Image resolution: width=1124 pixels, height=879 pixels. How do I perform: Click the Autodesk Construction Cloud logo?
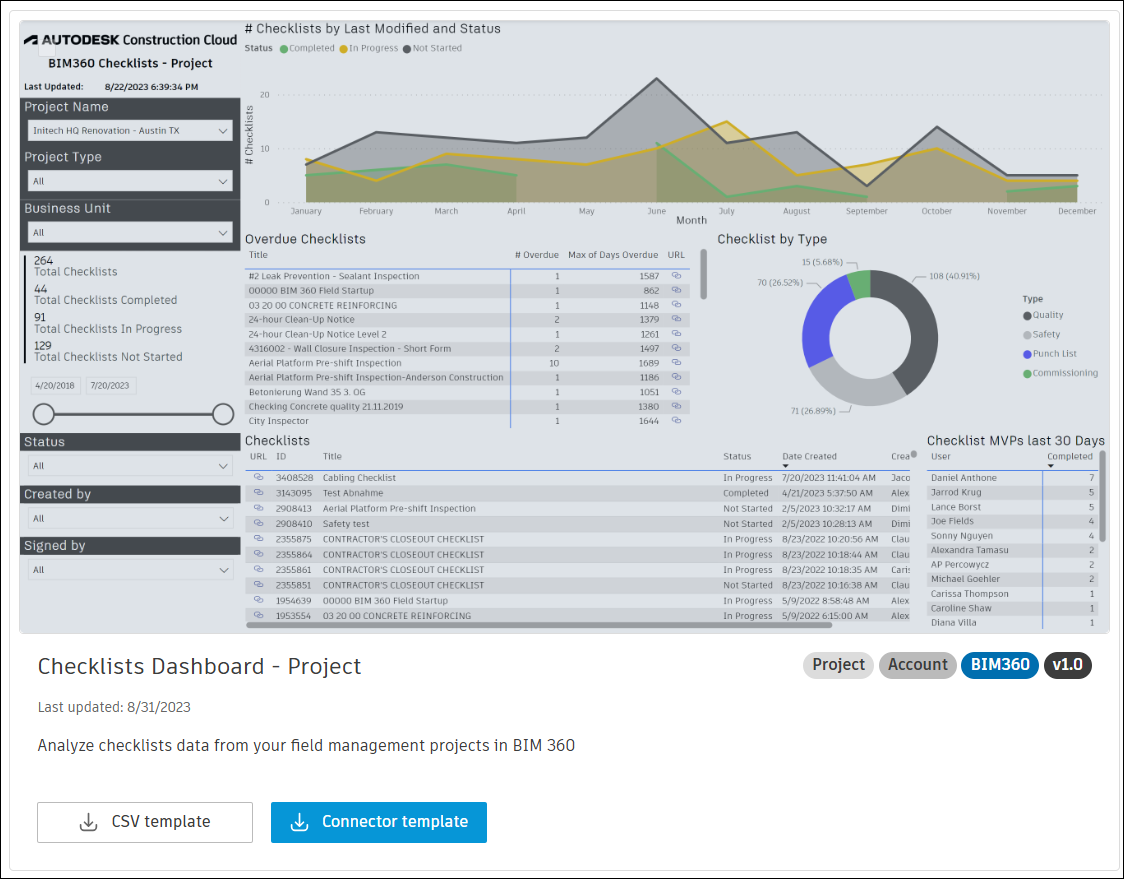tap(130, 40)
